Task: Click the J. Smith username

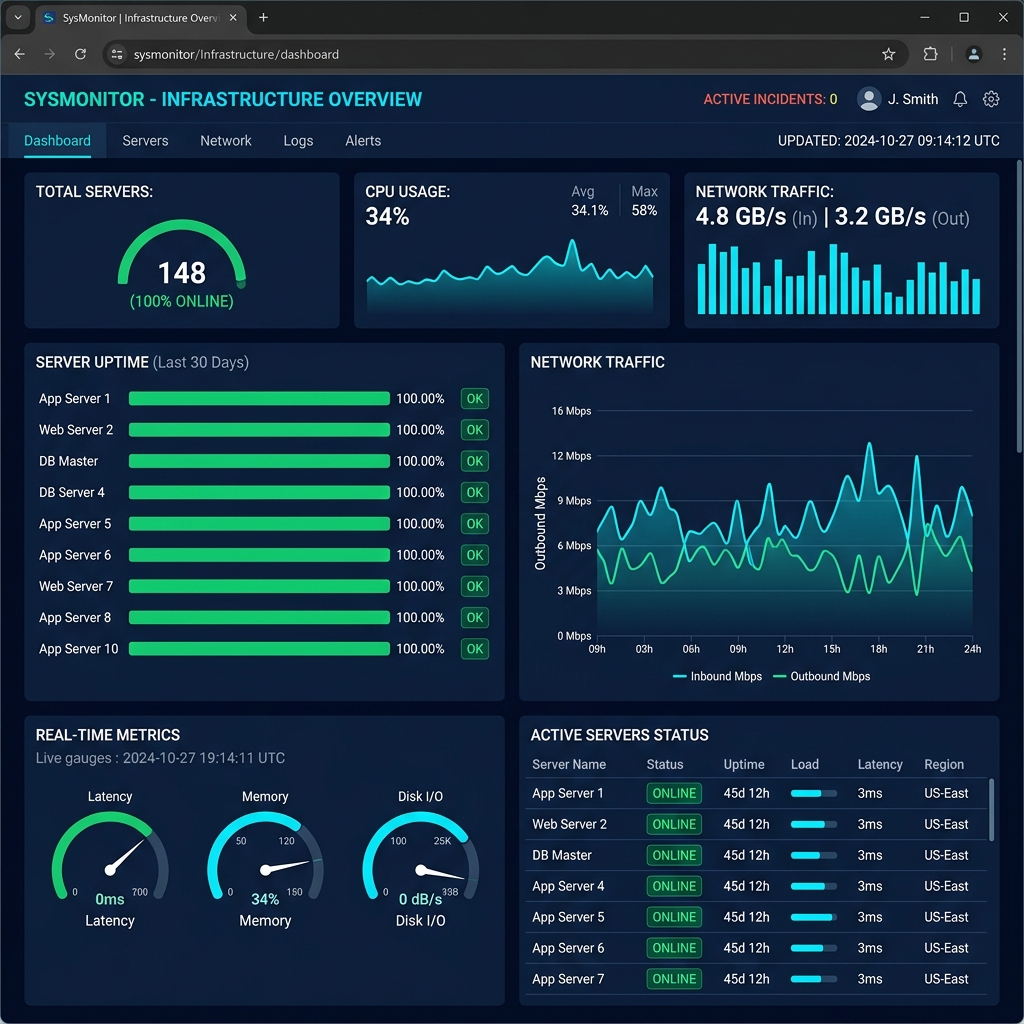Action: (x=912, y=99)
